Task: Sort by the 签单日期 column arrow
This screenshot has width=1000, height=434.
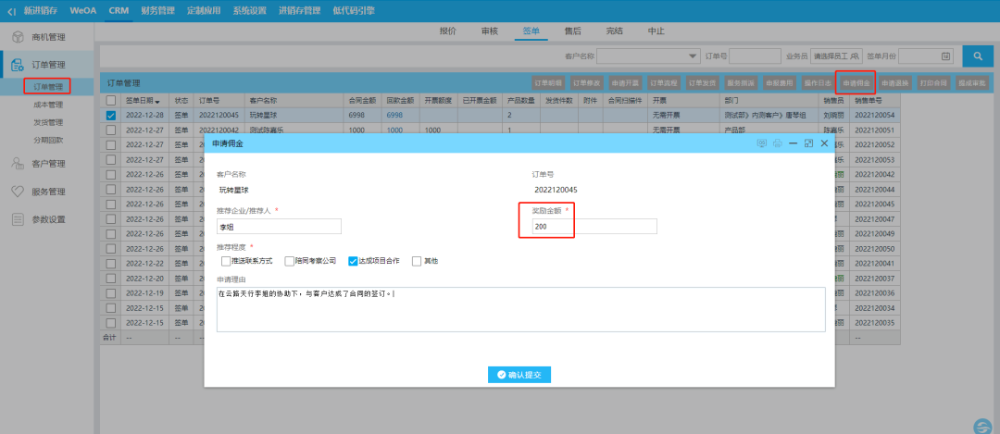Action: [157, 101]
